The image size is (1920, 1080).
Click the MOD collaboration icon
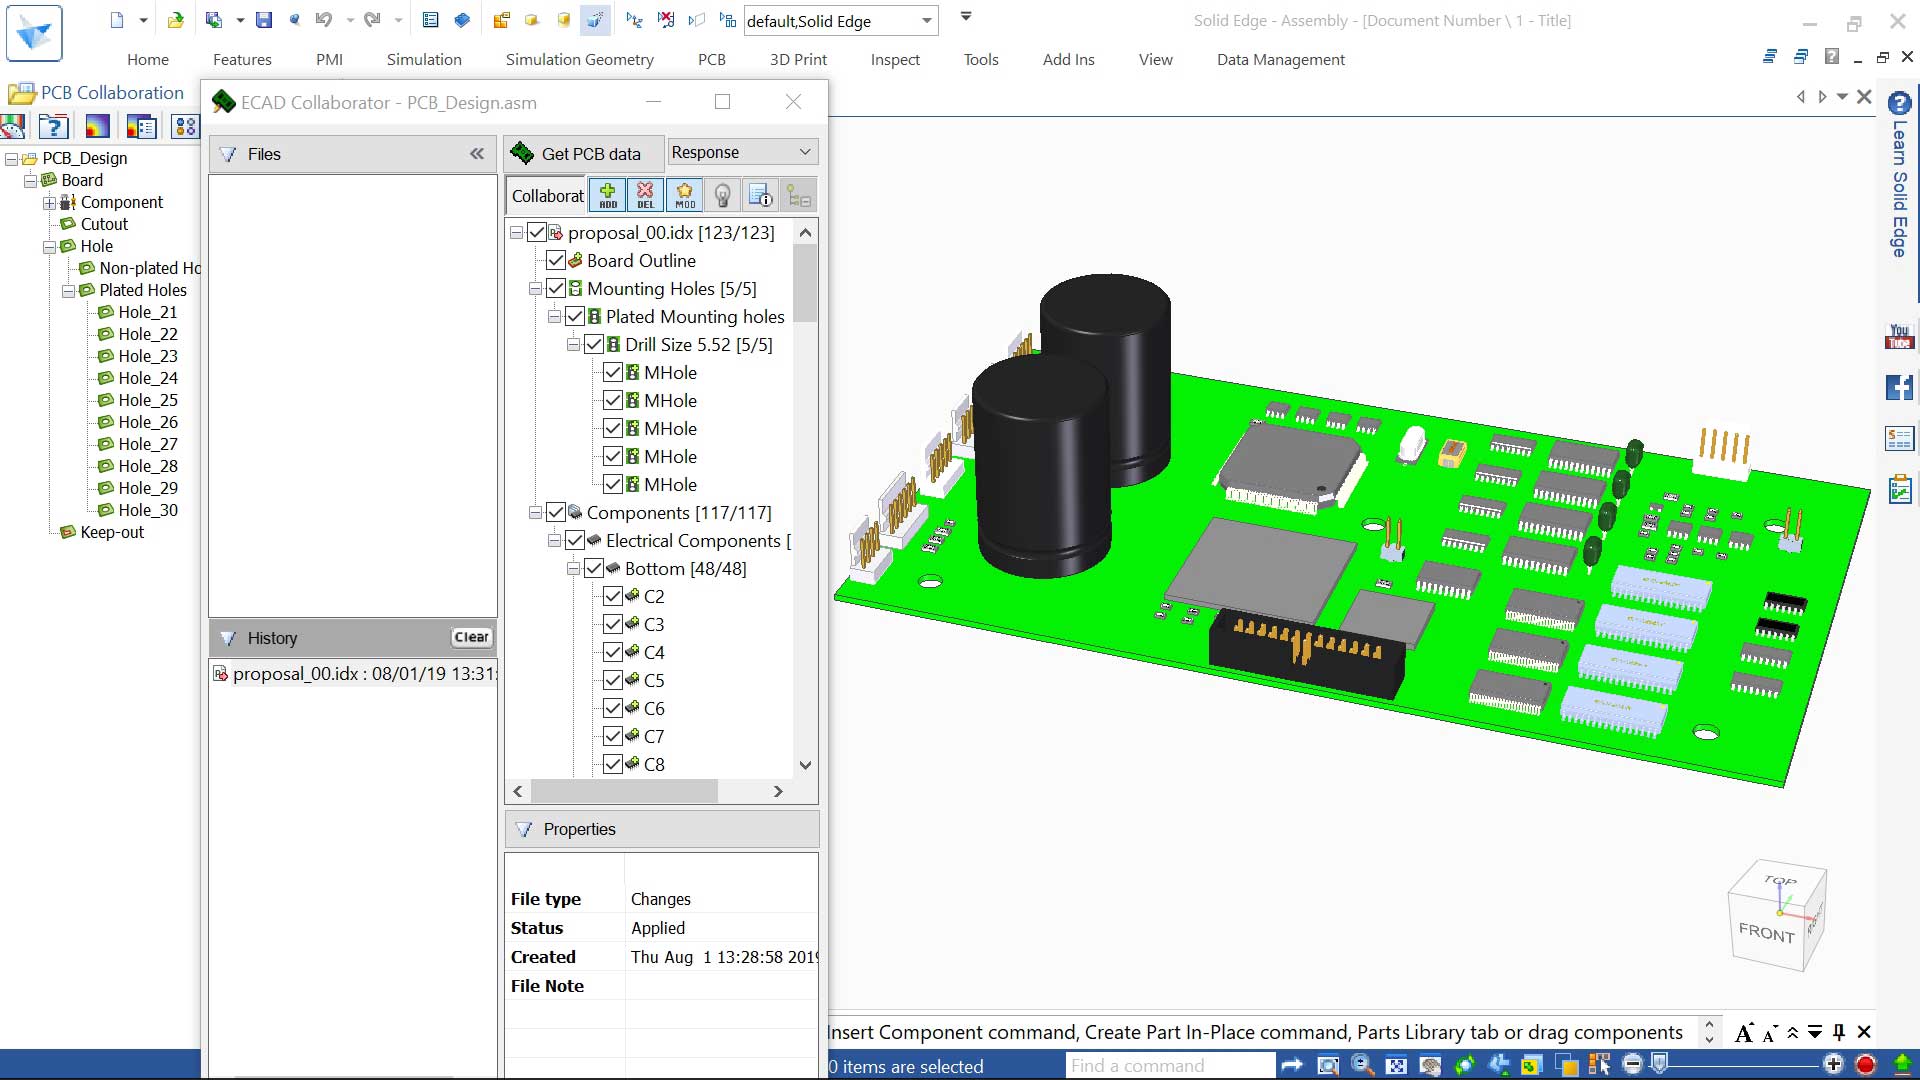[684, 195]
